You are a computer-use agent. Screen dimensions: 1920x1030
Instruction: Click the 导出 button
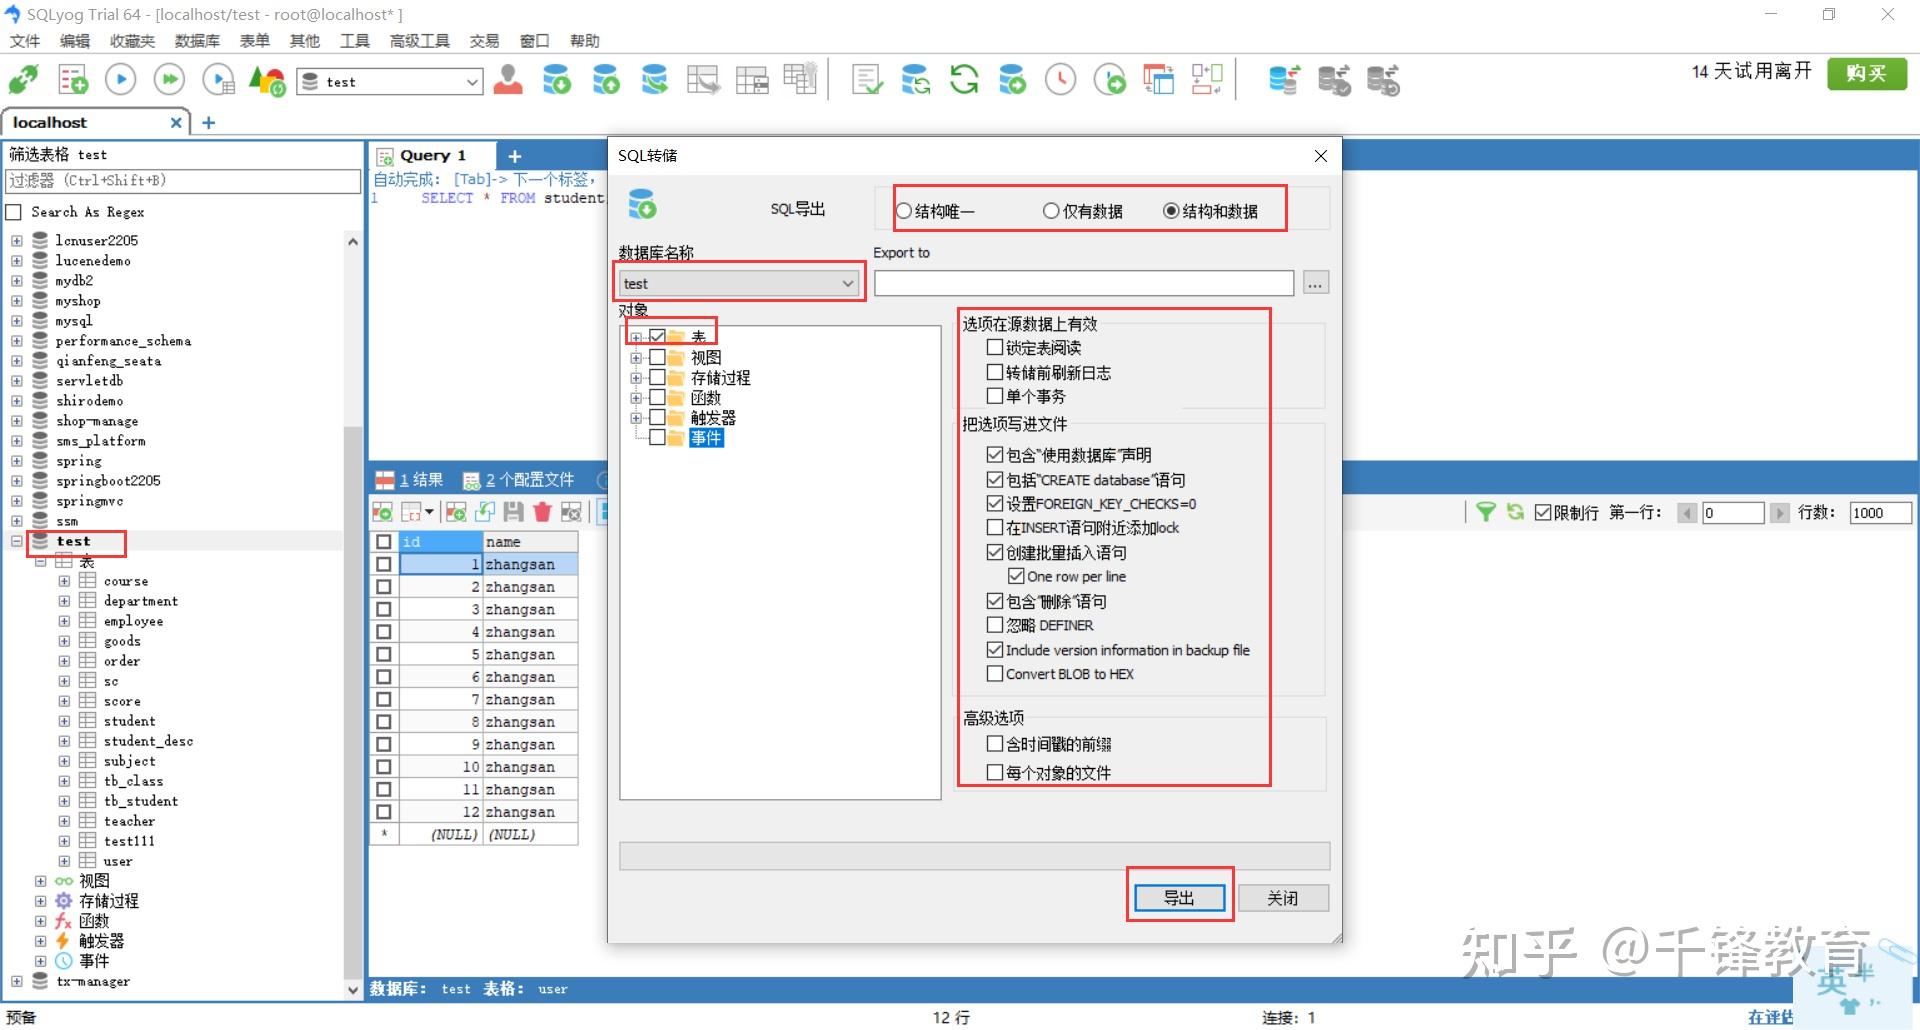pos(1179,897)
